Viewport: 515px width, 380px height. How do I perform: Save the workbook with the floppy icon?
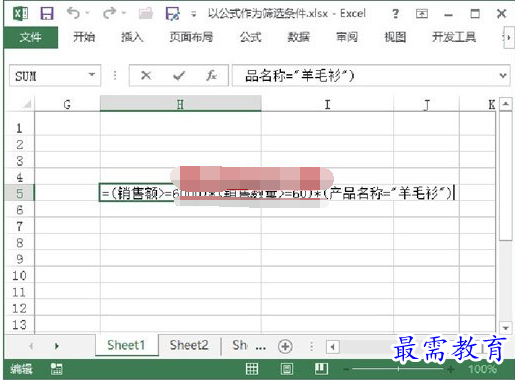click(x=47, y=14)
